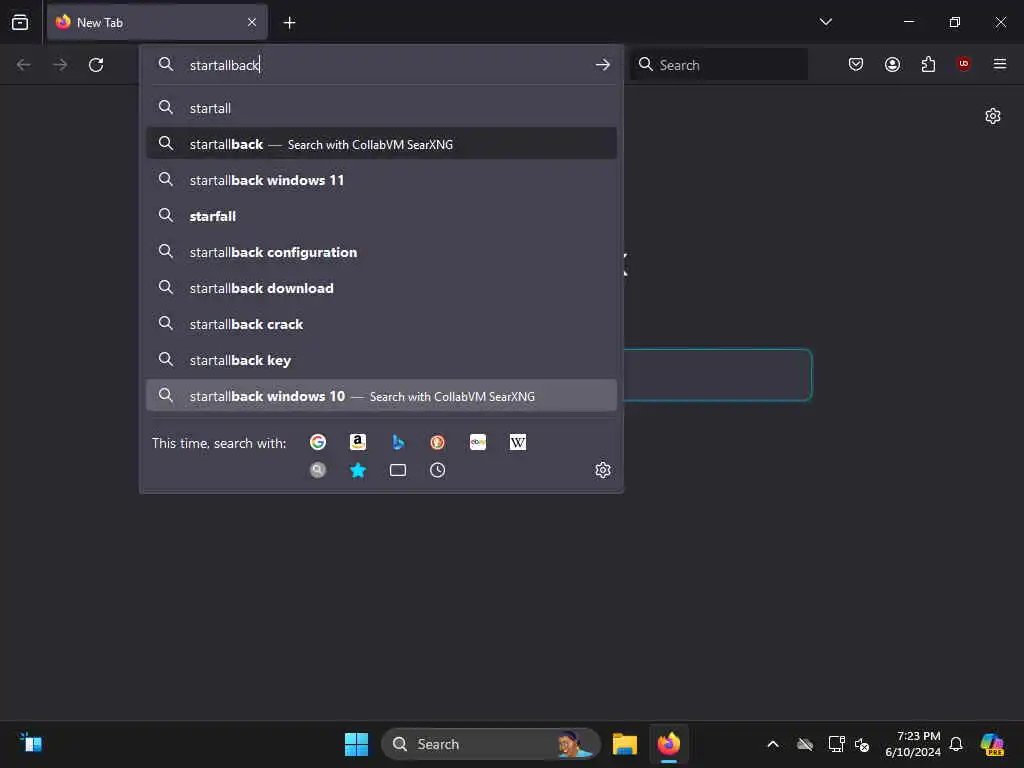Open the clock showing 7:23 PM

[912, 744]
